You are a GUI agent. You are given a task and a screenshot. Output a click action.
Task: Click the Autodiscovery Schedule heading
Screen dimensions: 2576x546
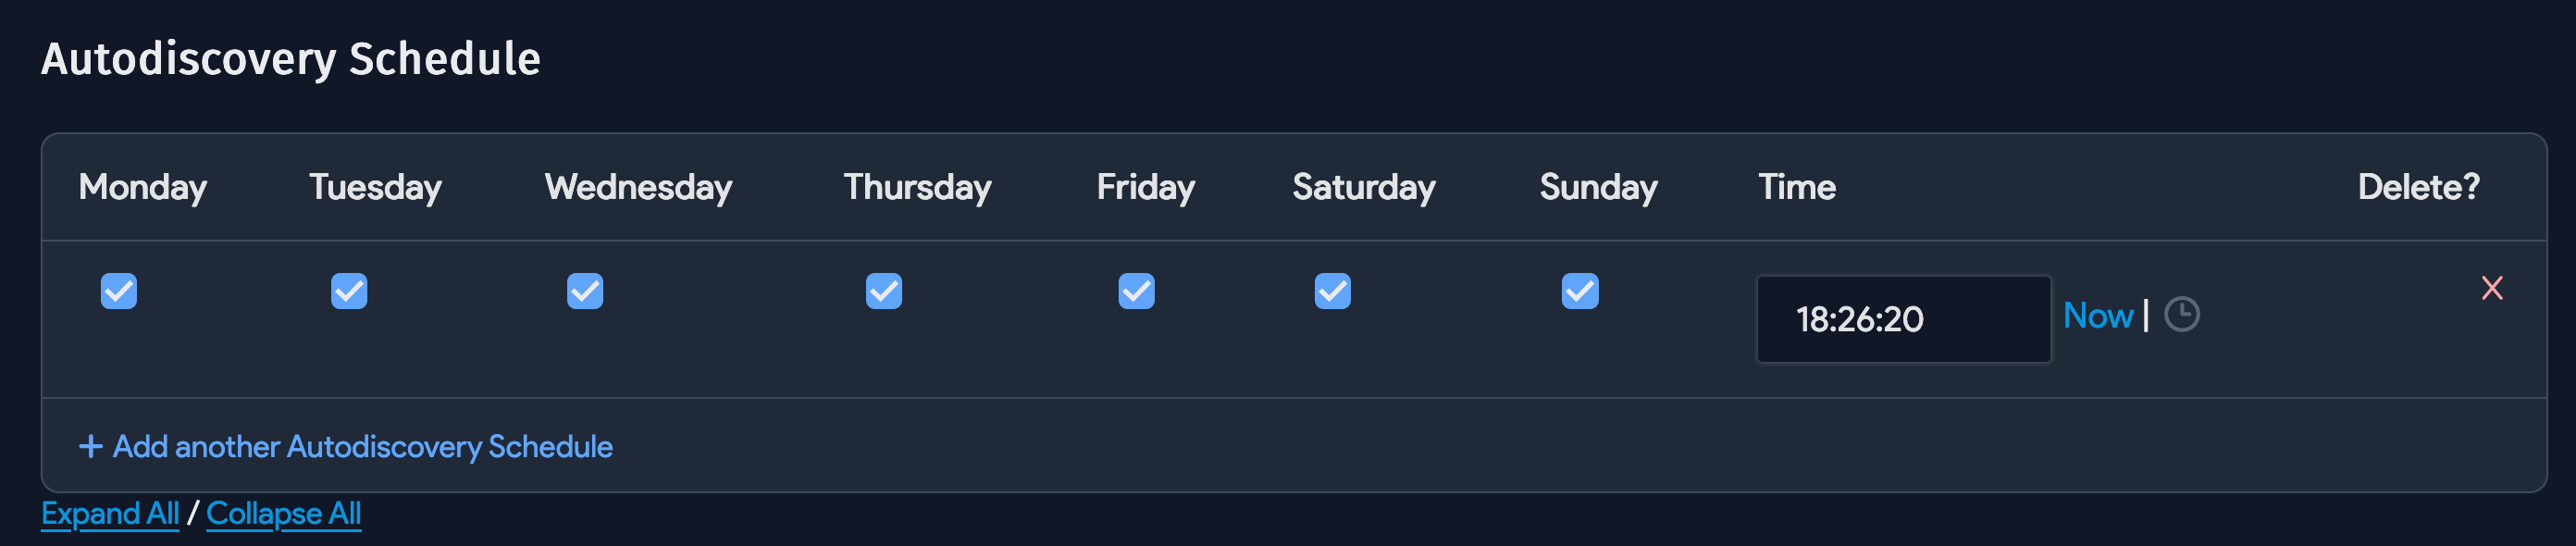click(291, 58)
